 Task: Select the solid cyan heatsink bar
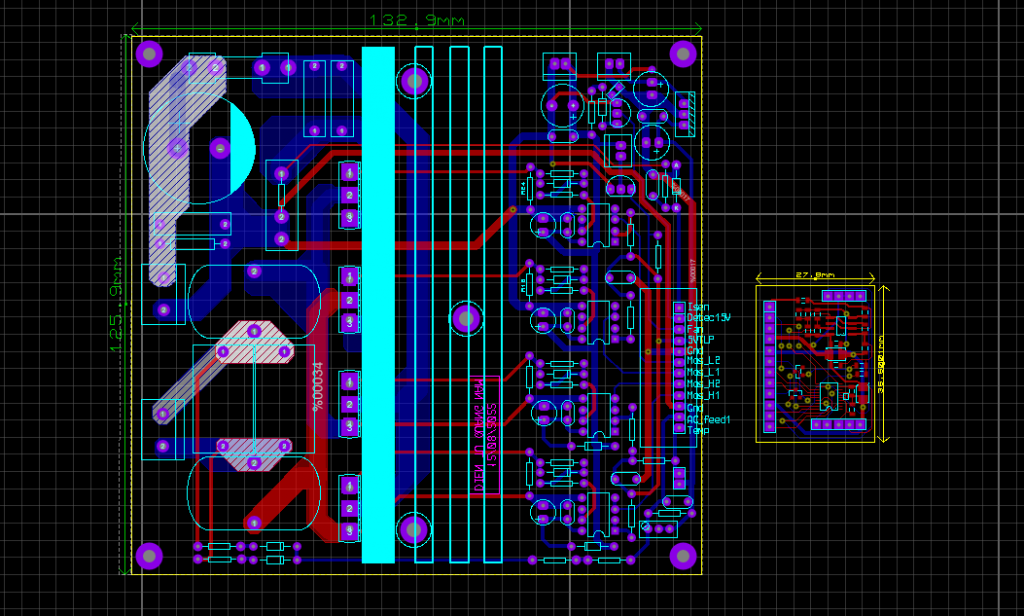click(378, 304)
